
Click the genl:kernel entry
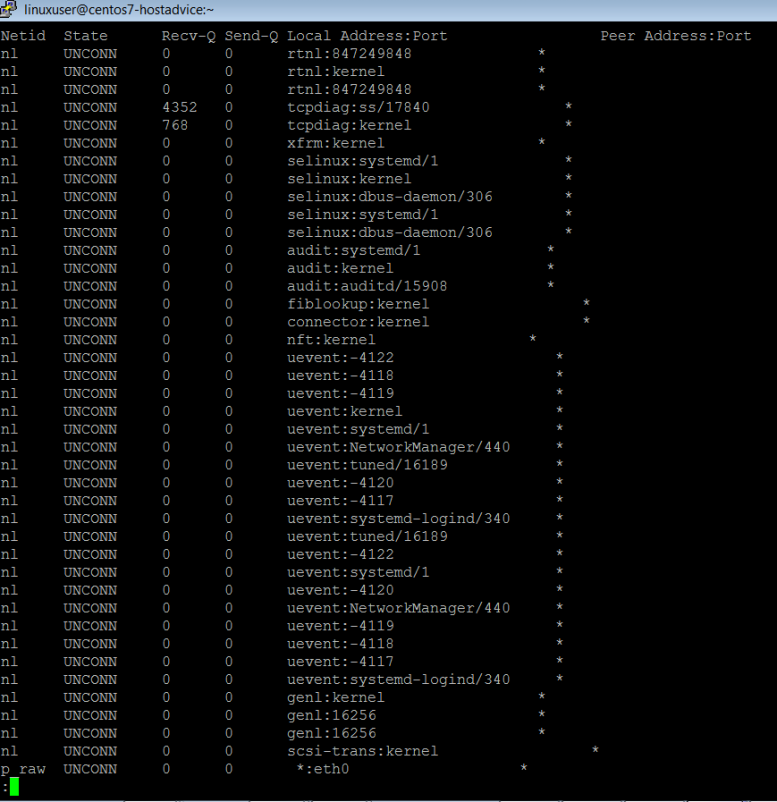coord(336,698)
